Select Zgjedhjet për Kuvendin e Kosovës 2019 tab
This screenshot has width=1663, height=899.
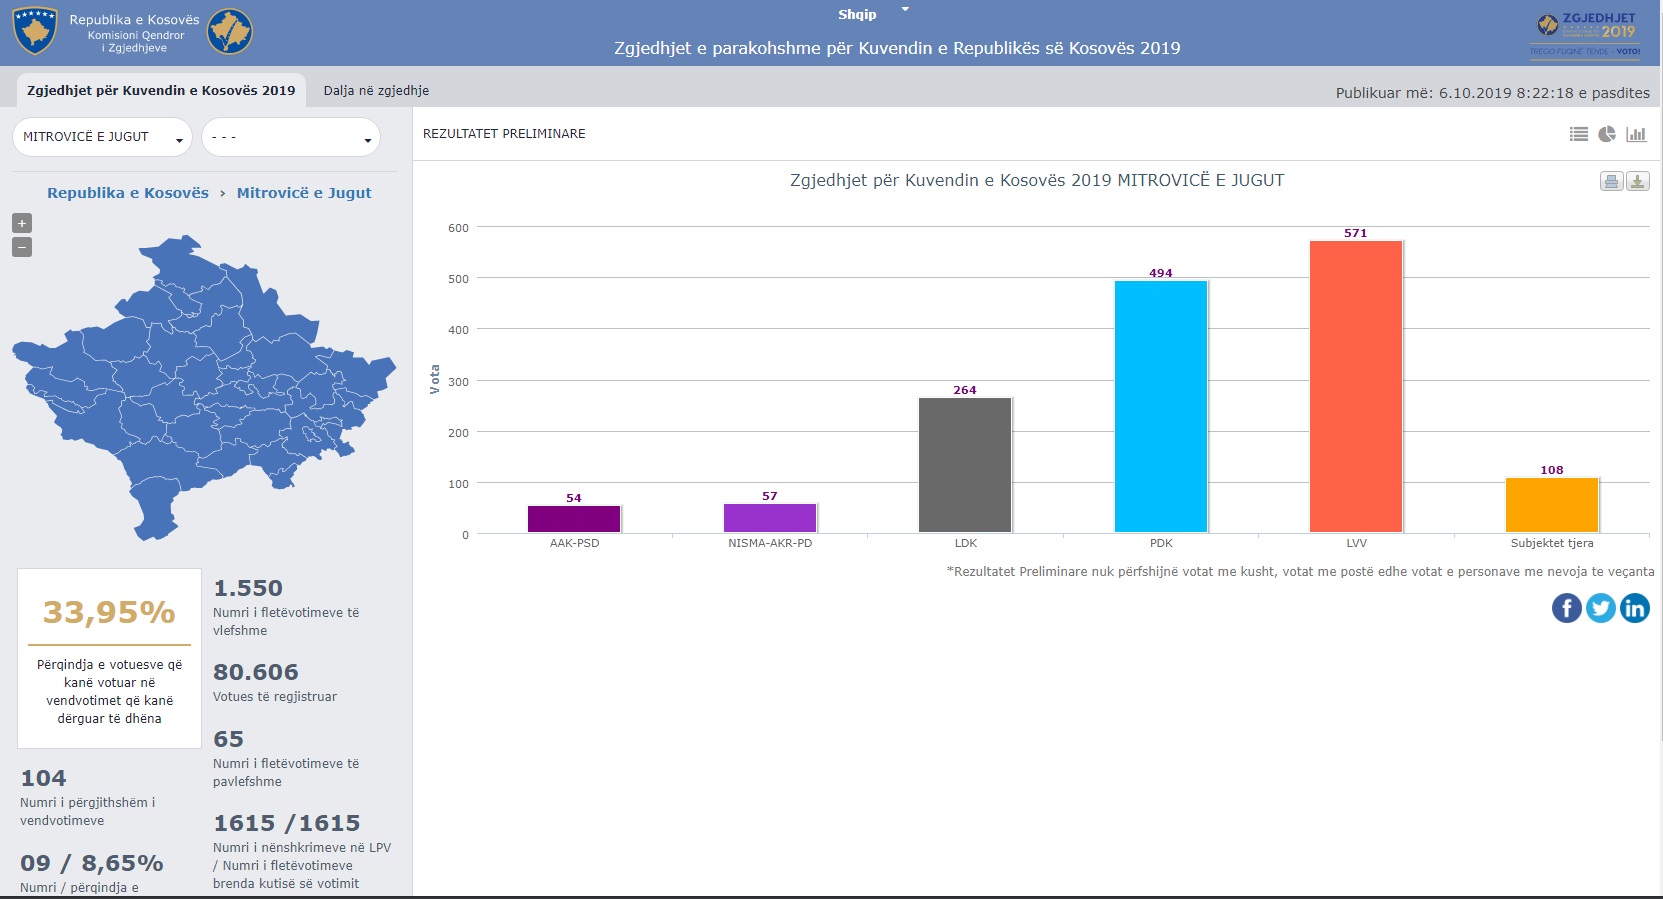pyautogui.click(x=161, y=90)
